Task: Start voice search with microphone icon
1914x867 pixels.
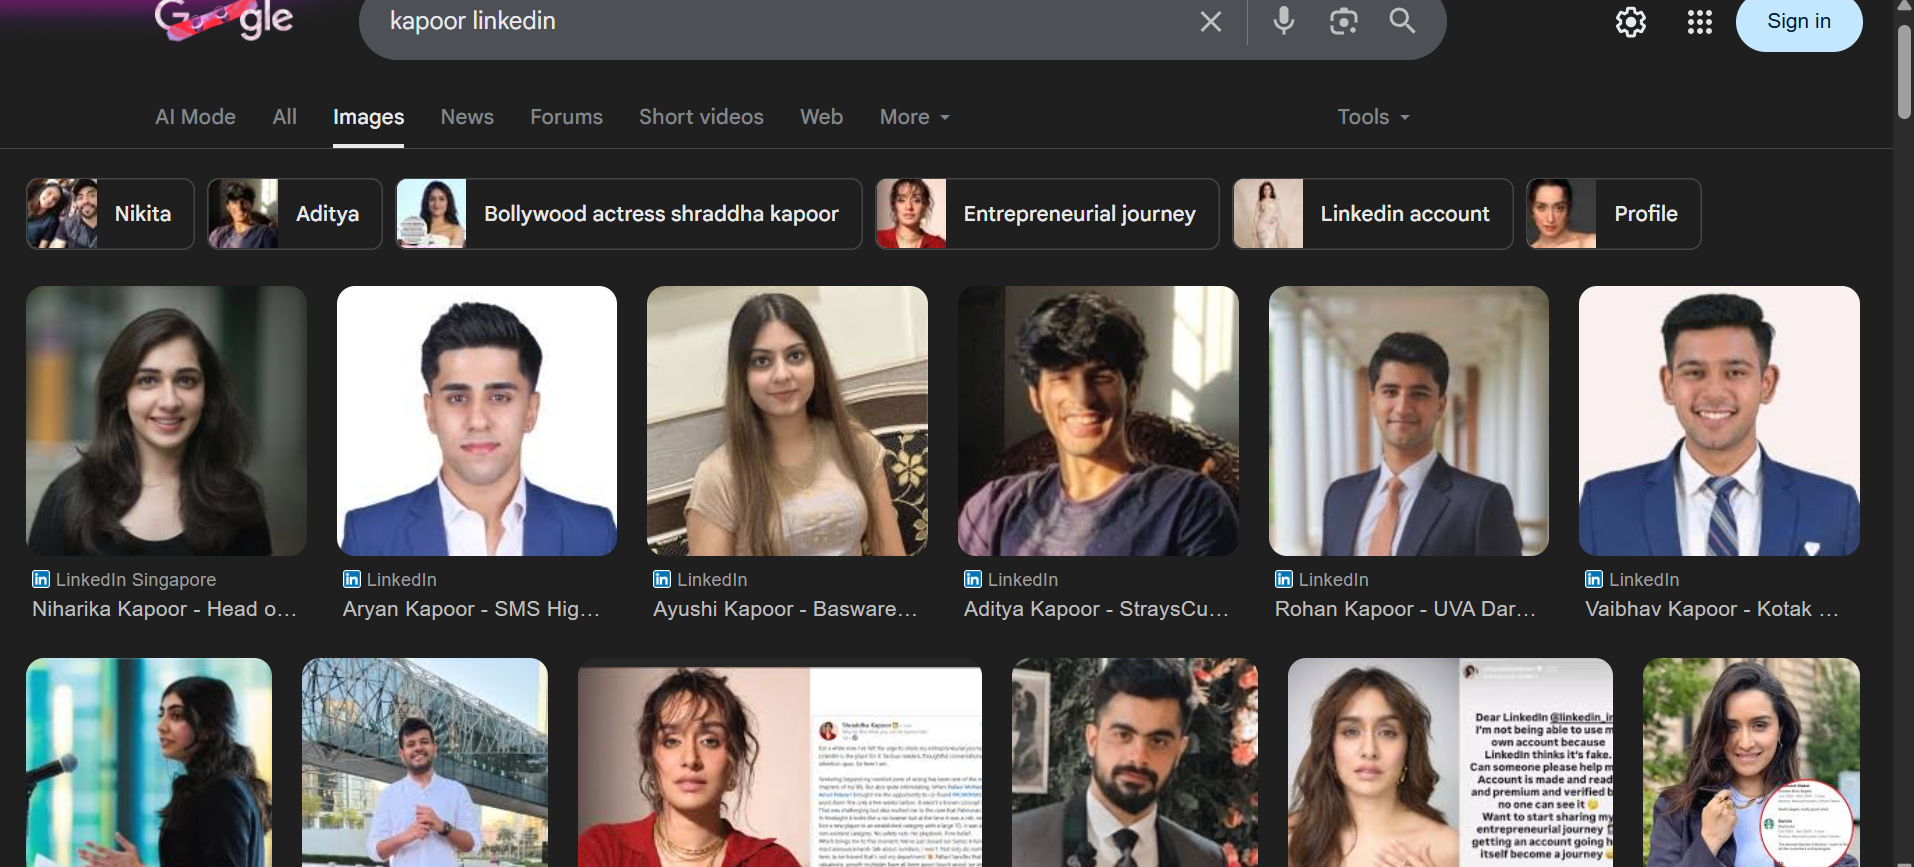Action: [1283, 21]
